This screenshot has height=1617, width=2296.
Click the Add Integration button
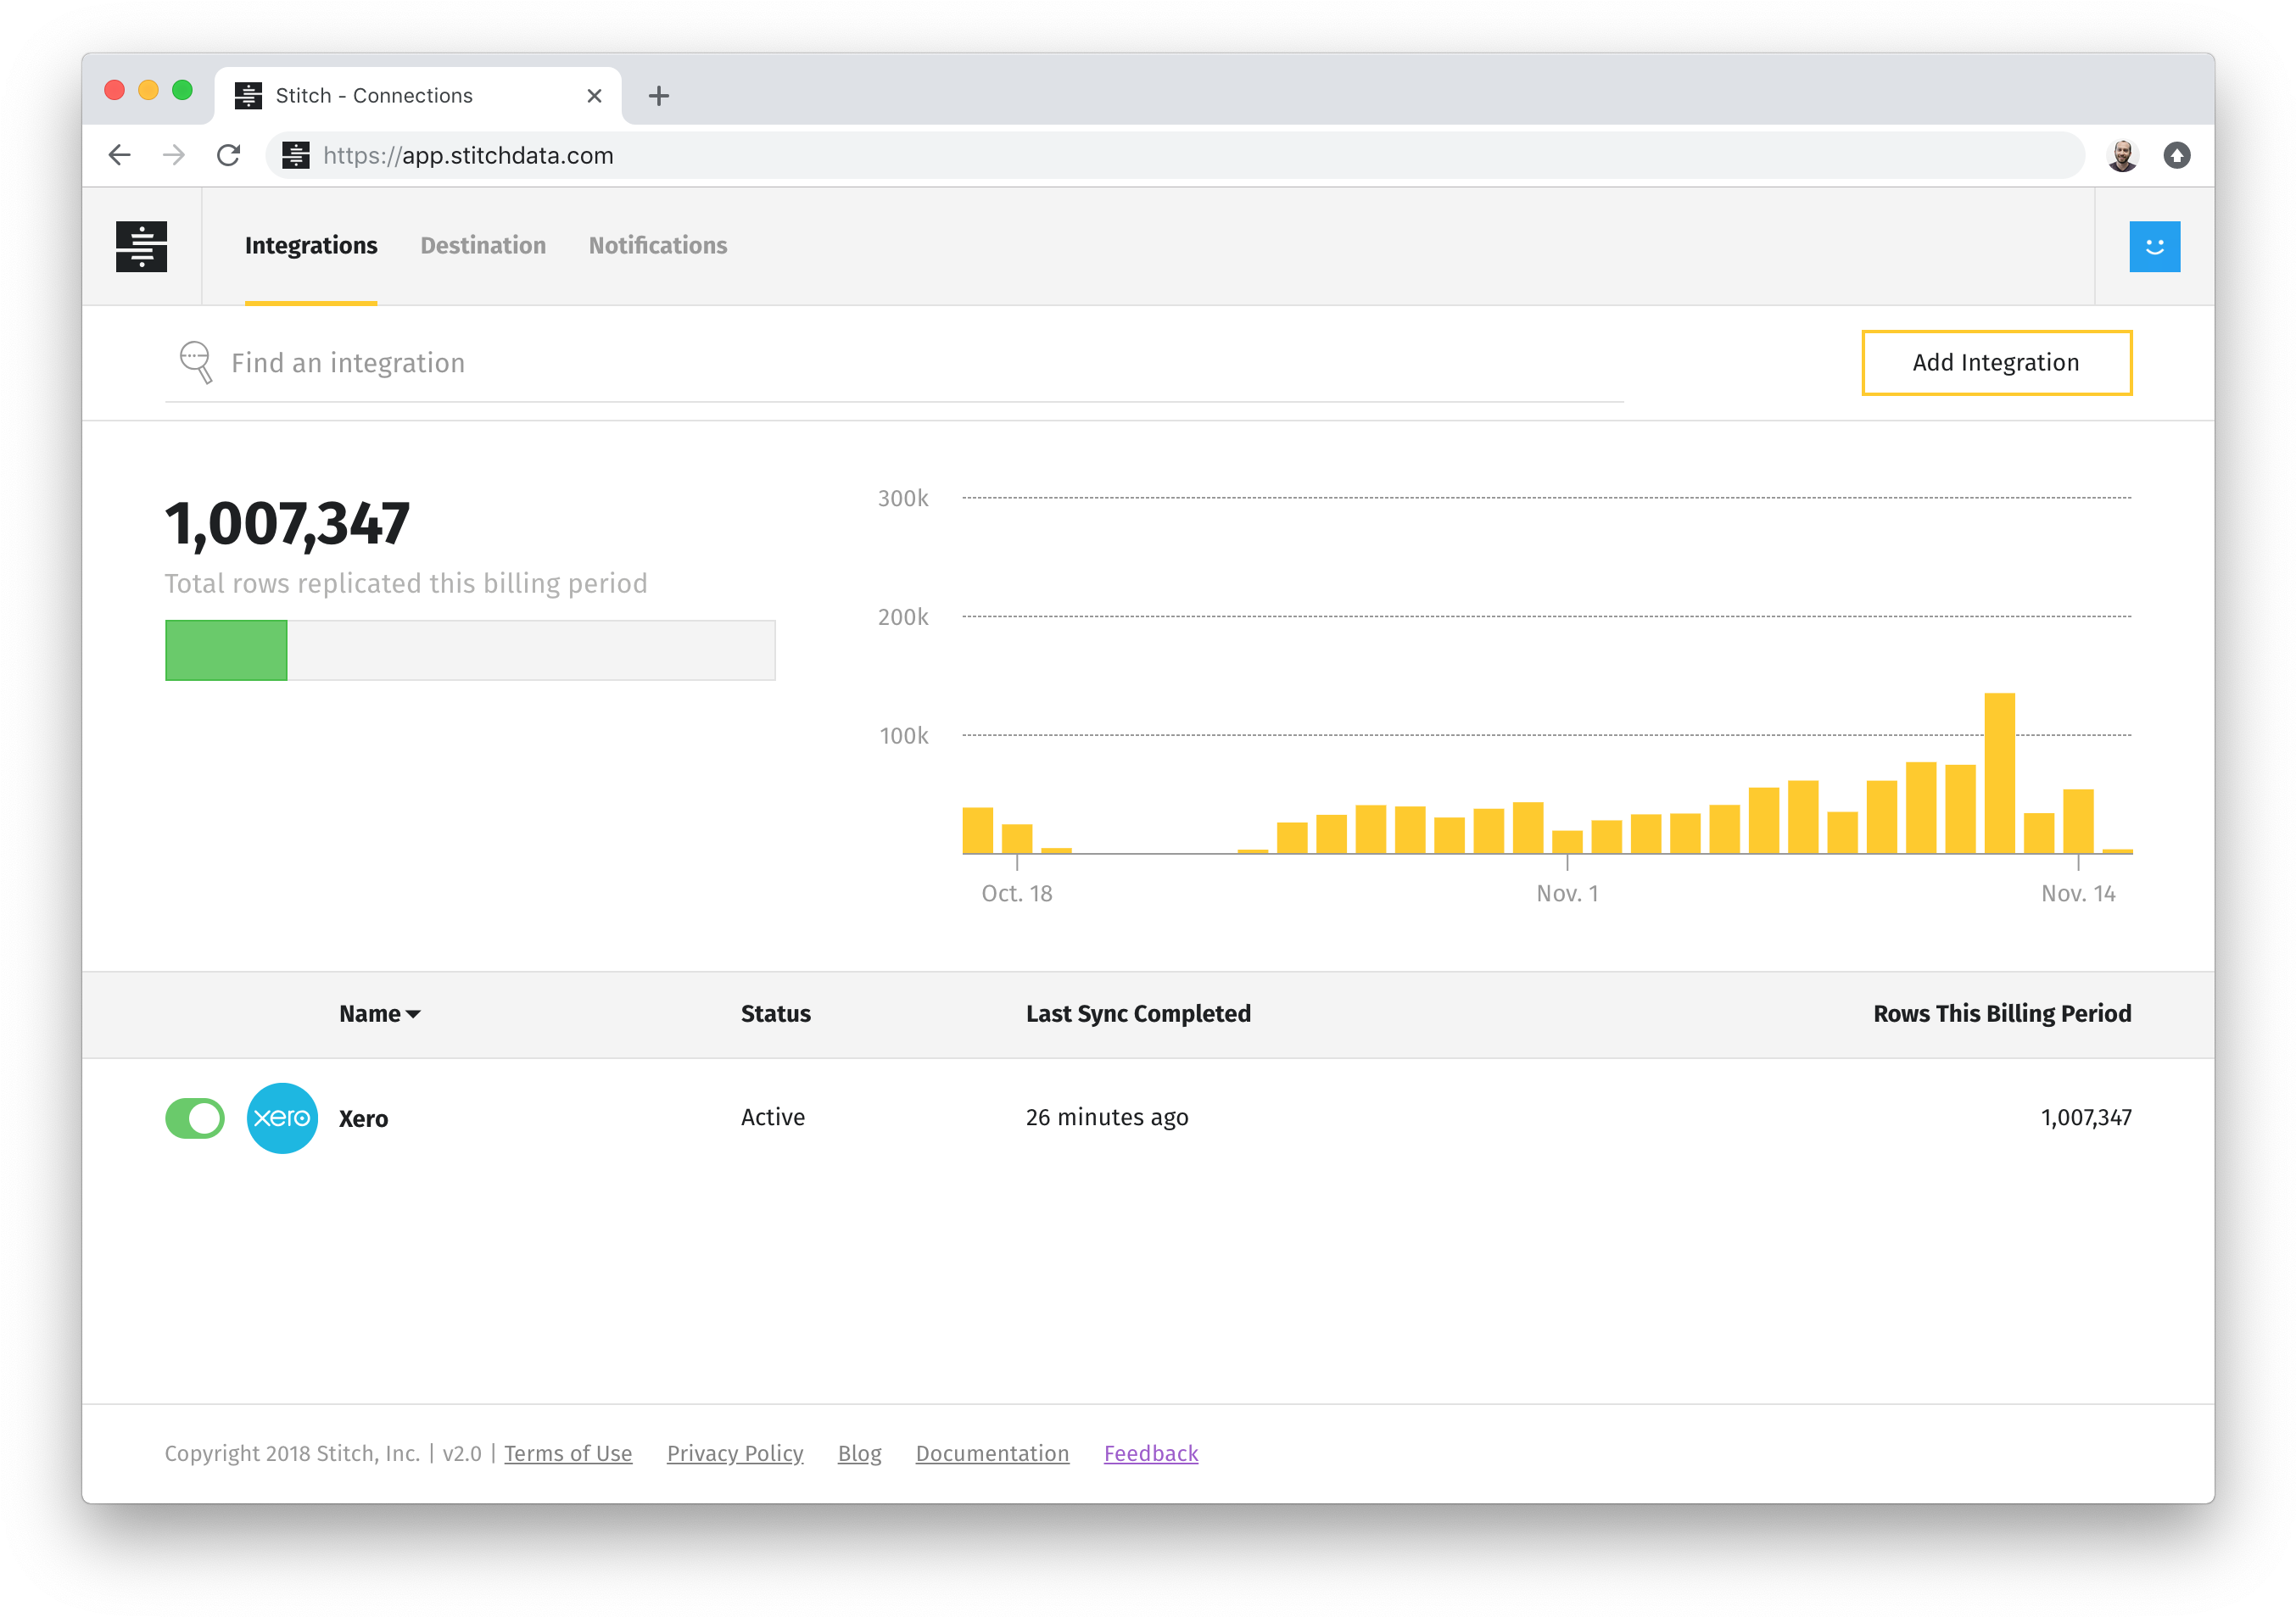click(1995, 363)
